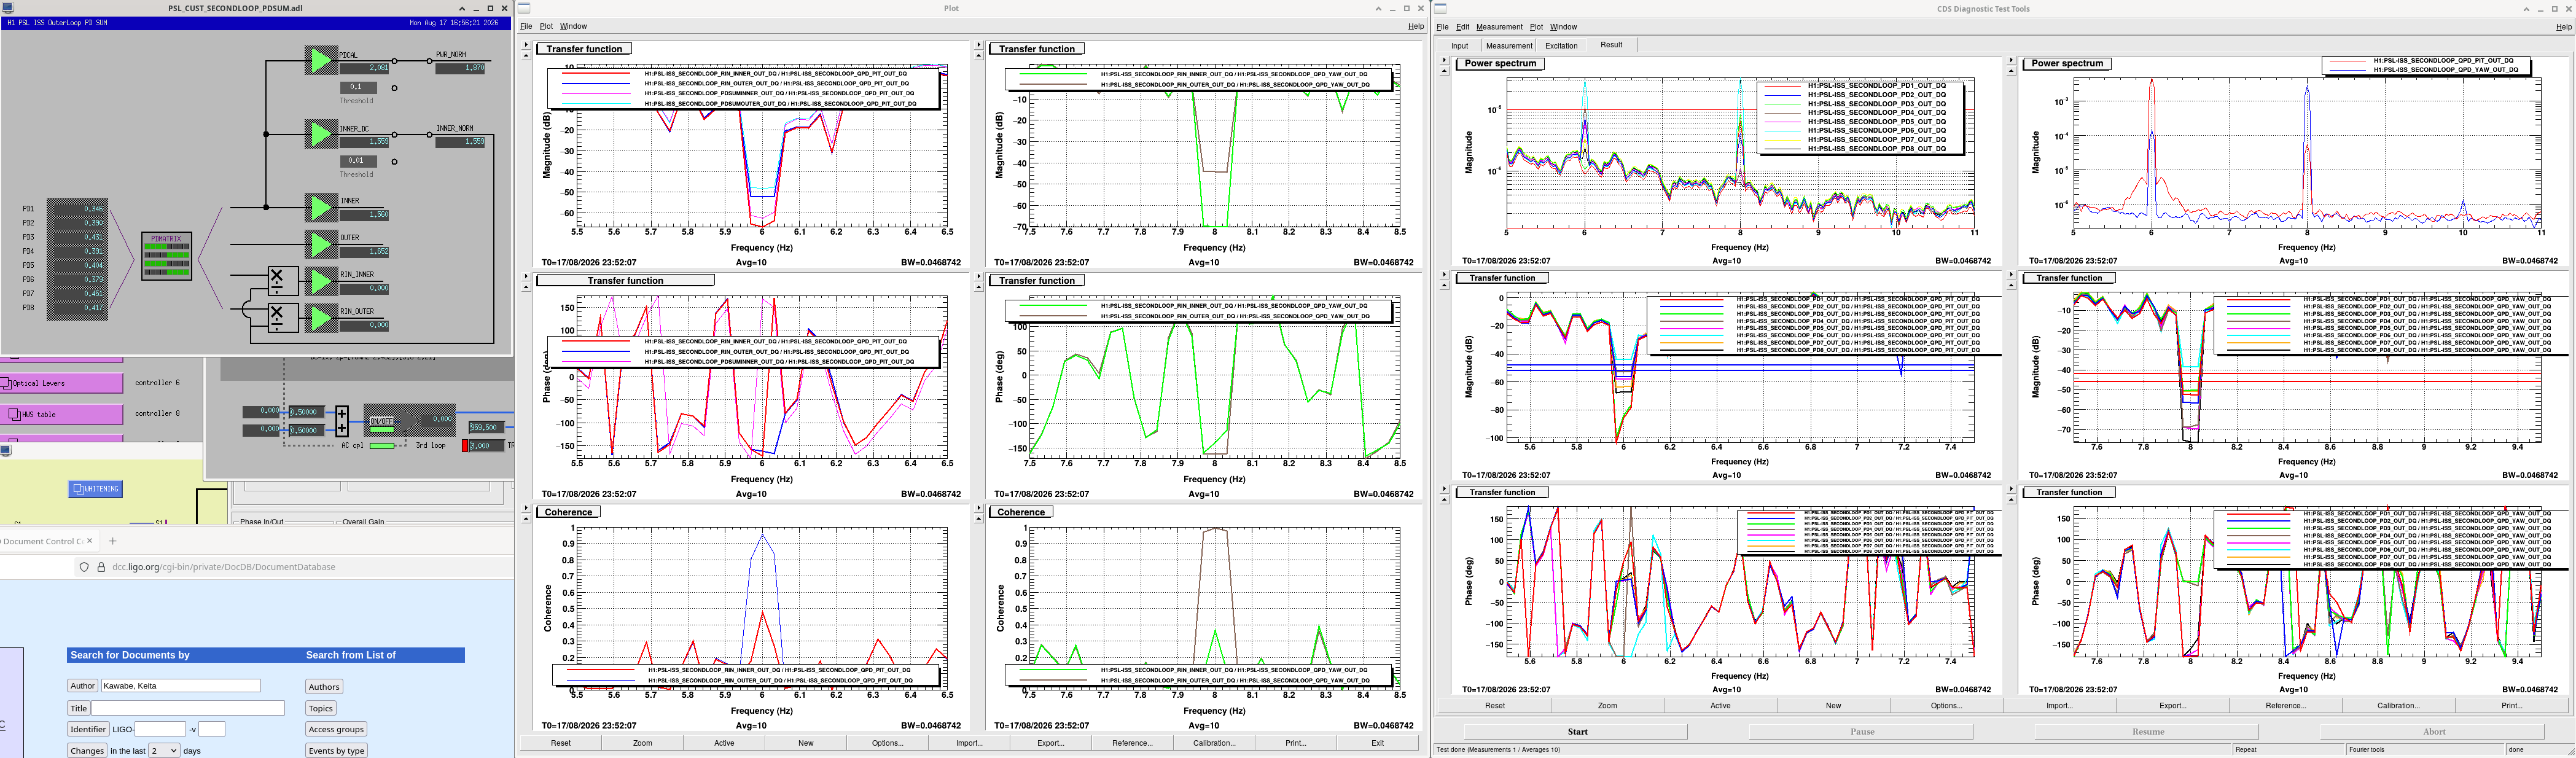The width and height of the screenshot is (2576, 758).
Task: Open a new browser tab with plus icon
Action: (113, 541)
